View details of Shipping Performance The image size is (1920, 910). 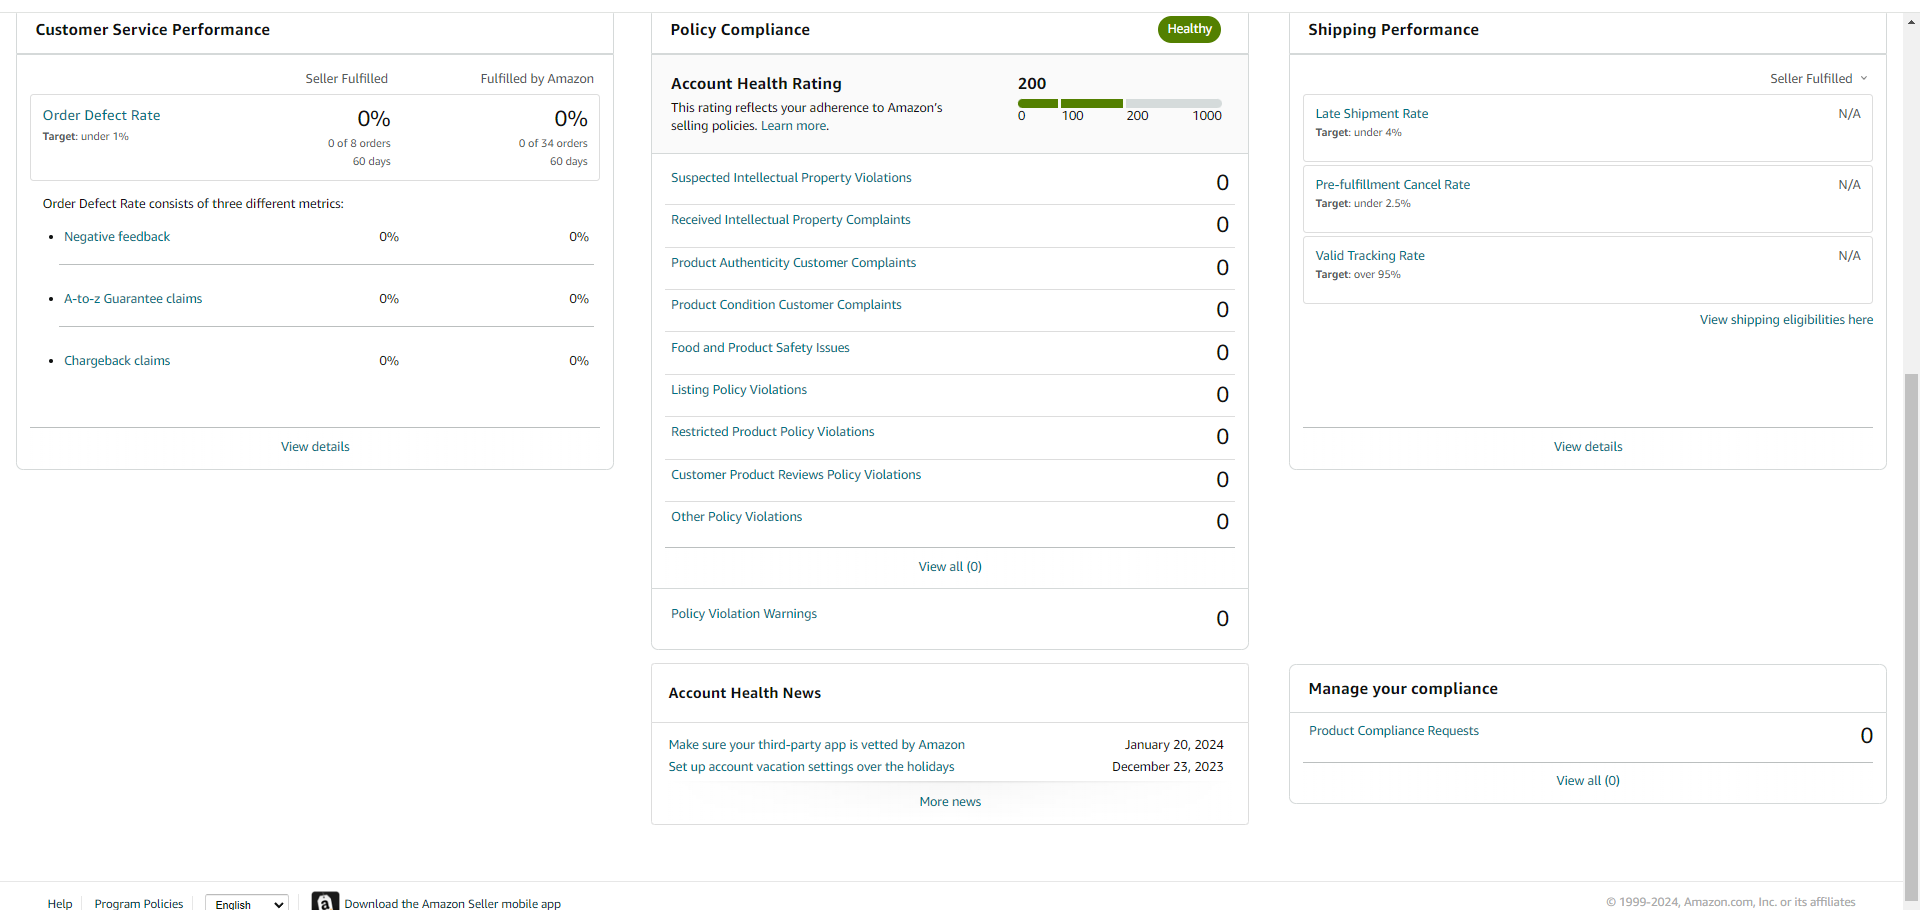(x=1588, y=447)
